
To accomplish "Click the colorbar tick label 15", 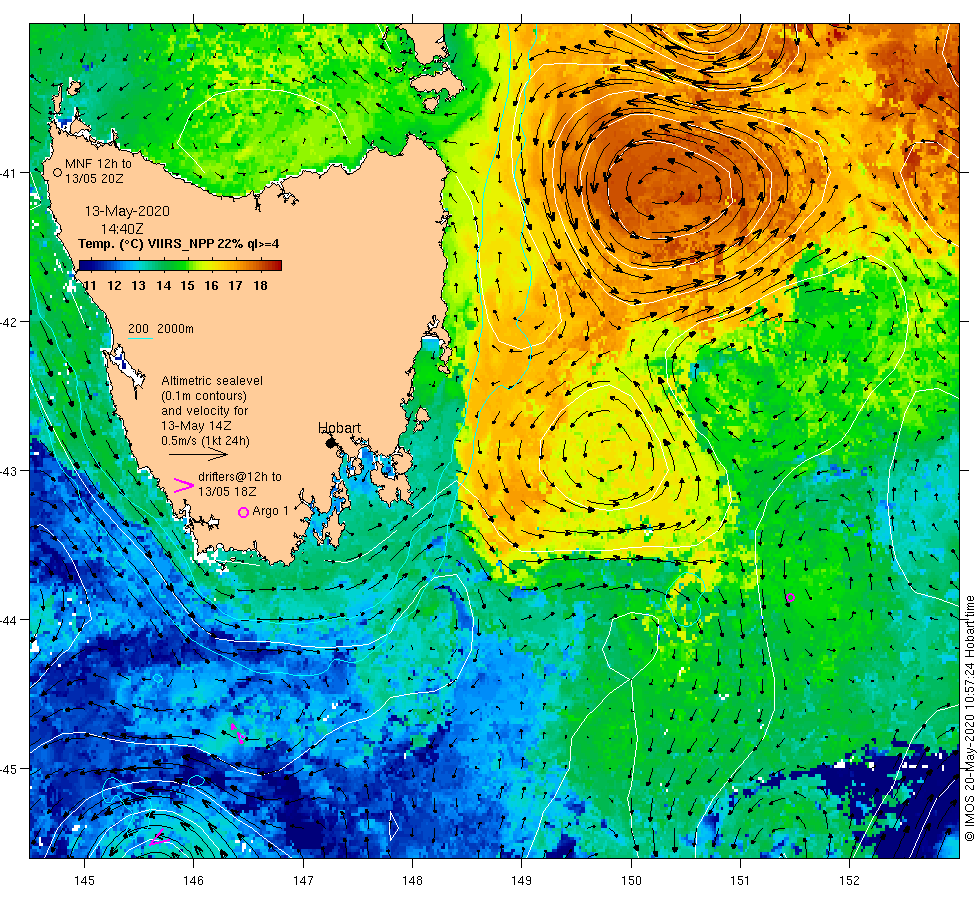I will point(188,286).
